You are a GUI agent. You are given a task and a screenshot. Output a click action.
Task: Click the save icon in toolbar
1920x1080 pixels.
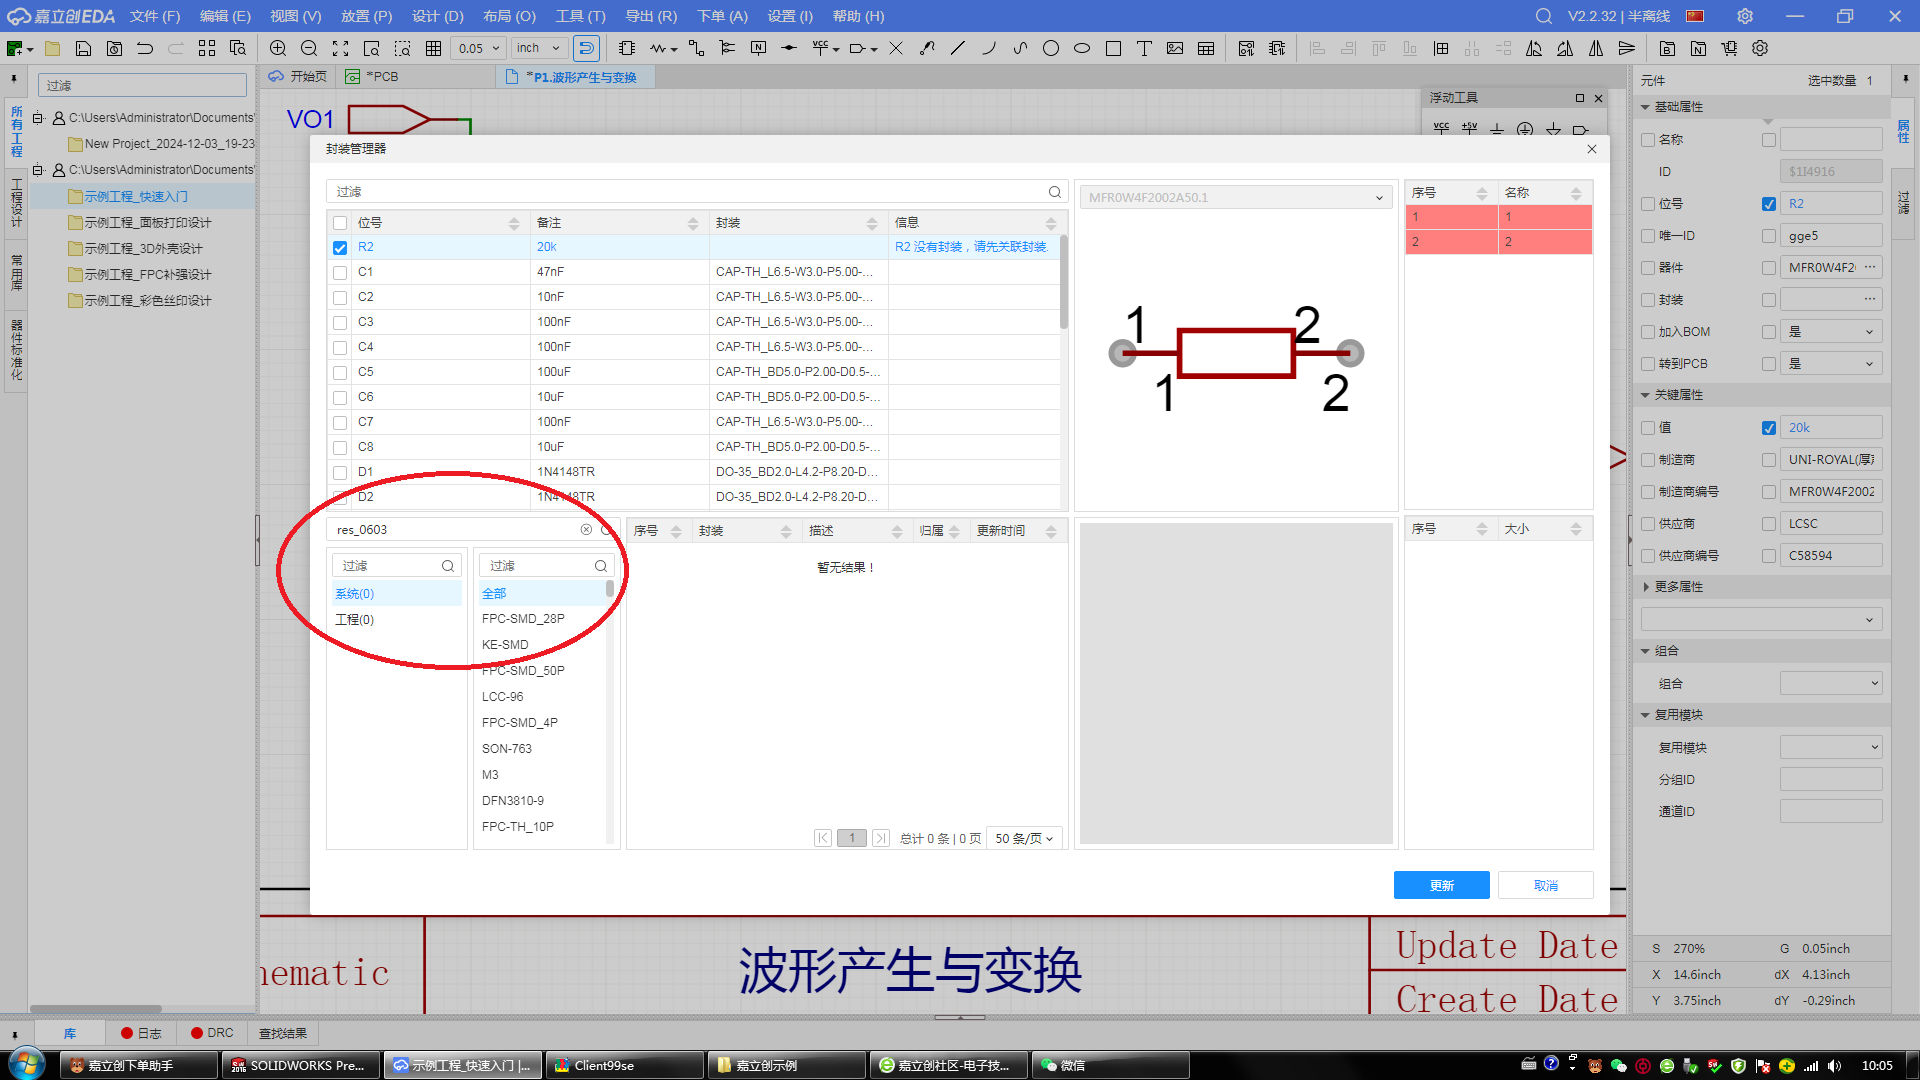(x=83, y=48)
